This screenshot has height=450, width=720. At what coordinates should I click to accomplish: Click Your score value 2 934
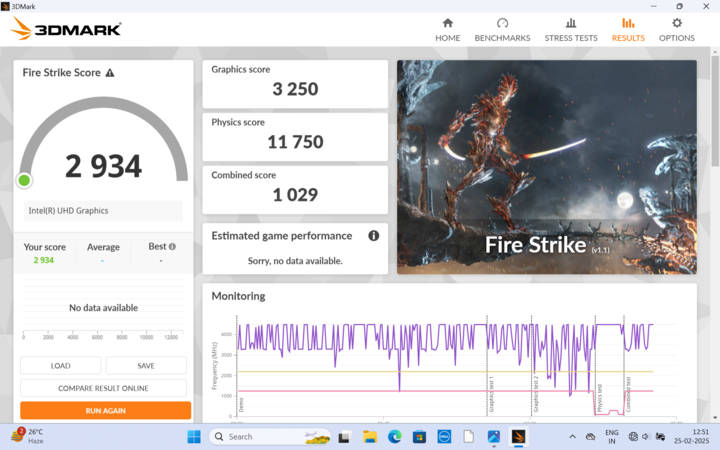click(x=44, y=260)
